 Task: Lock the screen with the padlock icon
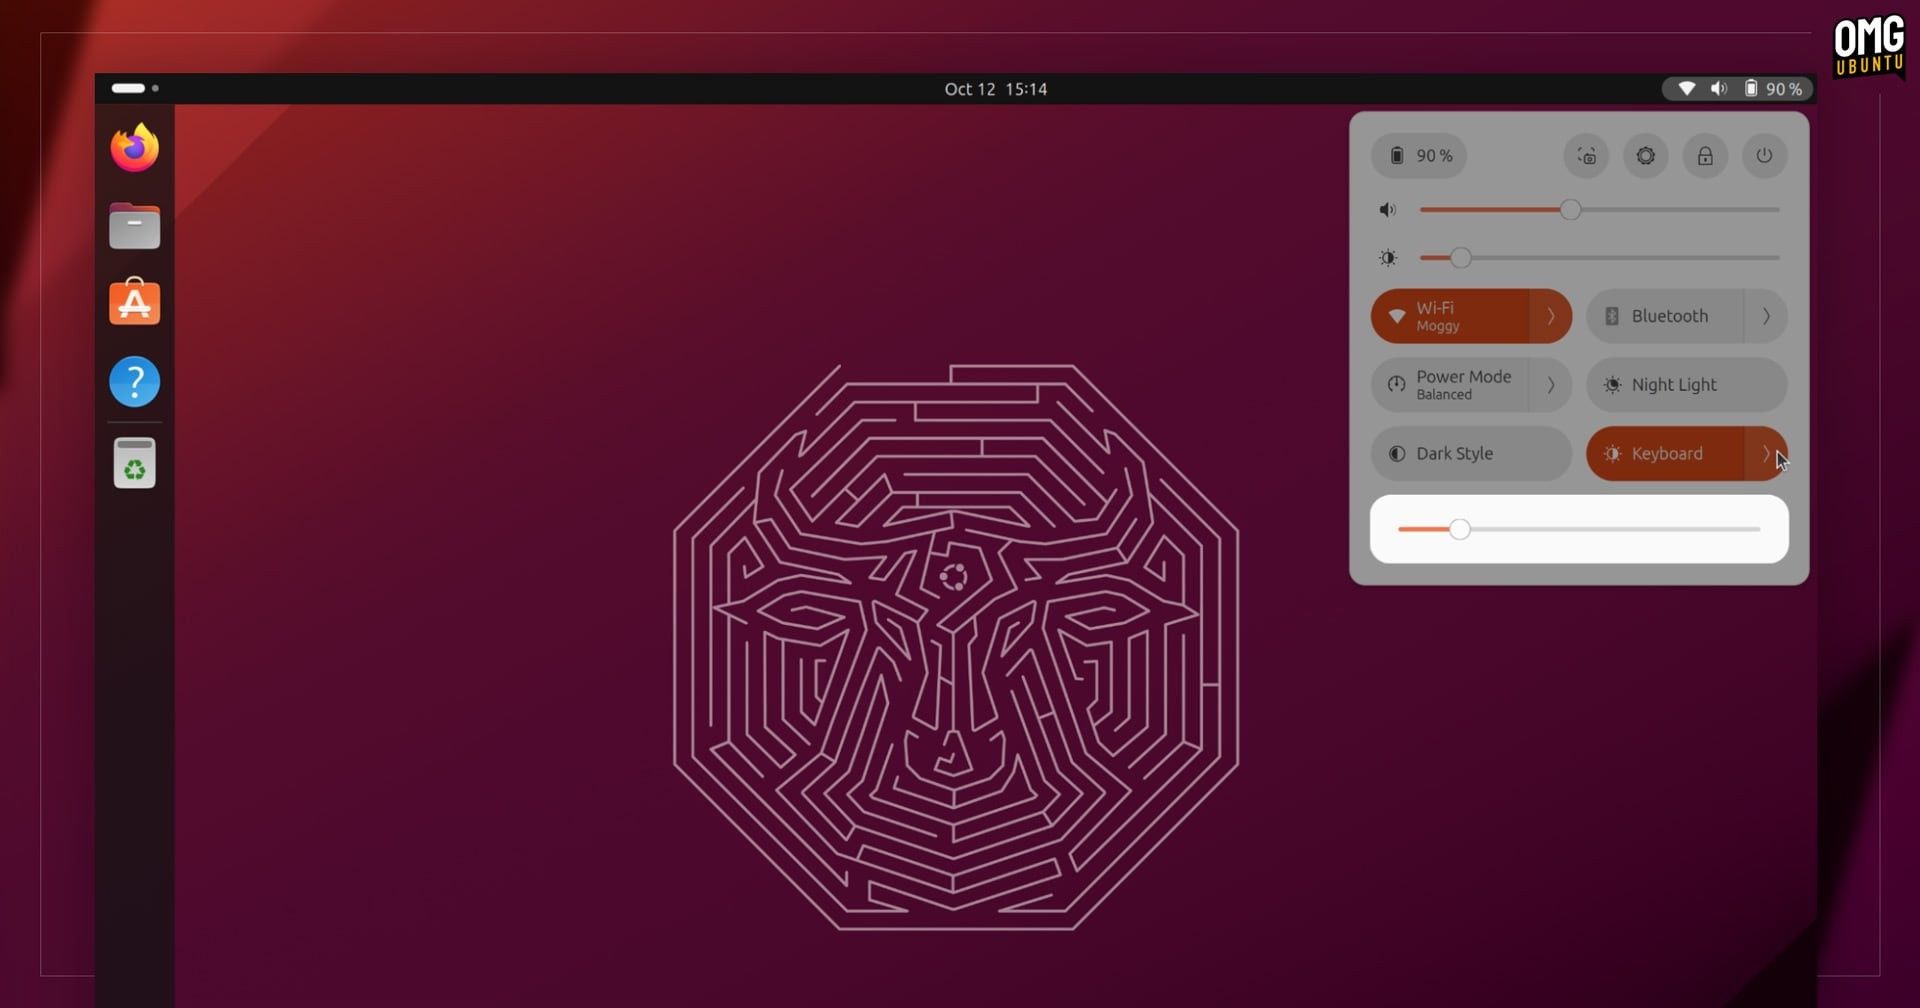(x=1705, y=156)
